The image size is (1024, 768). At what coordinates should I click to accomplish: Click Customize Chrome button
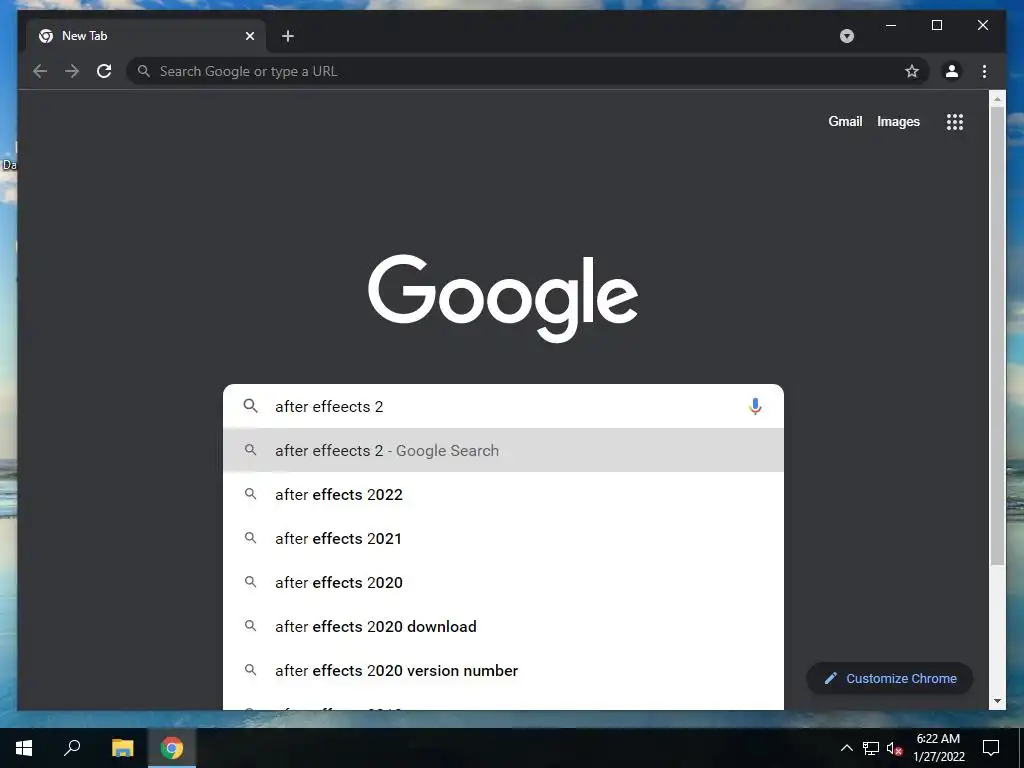[889, 679]
